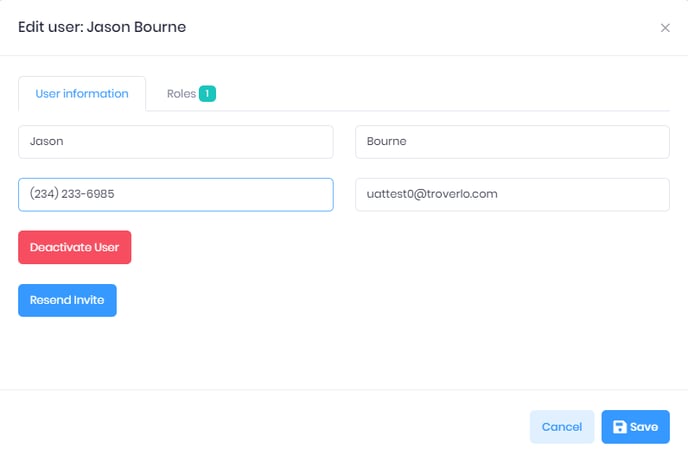Click the green Roles count badge
Viewport: 688px width, 461px height.
click(x=207, y=93)
